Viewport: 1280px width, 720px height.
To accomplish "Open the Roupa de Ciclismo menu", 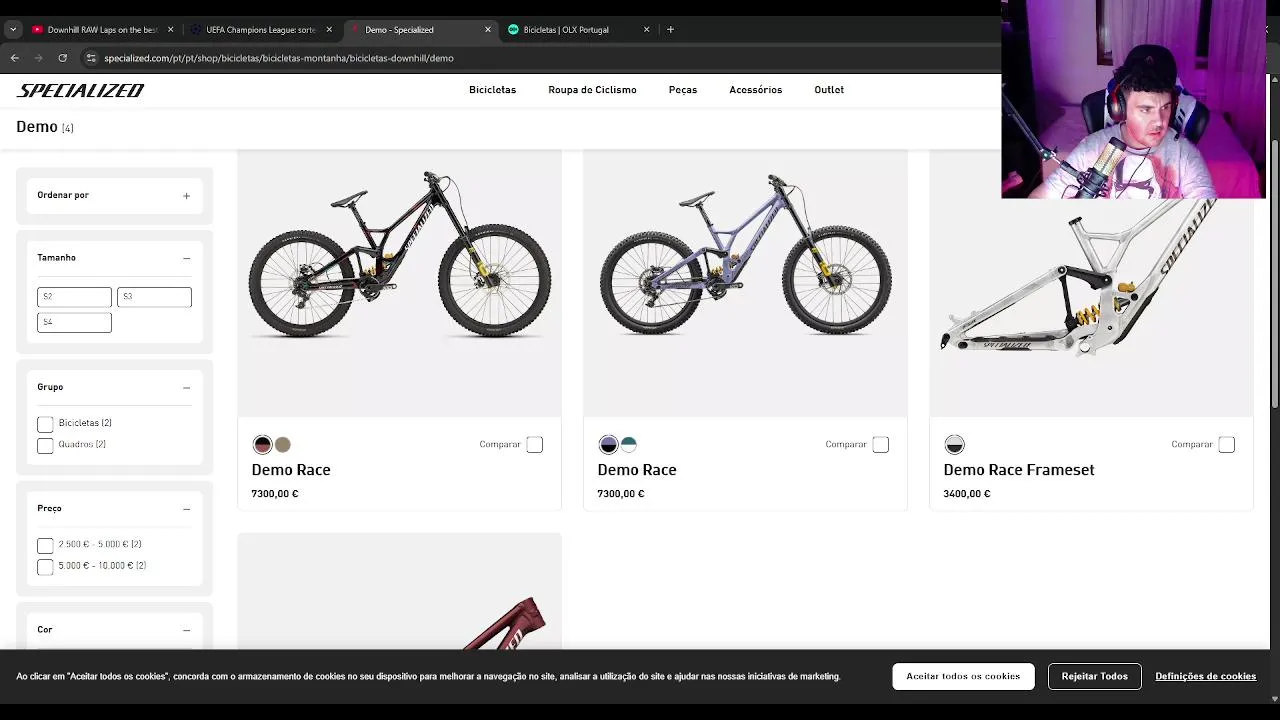I will pos(592,90).
